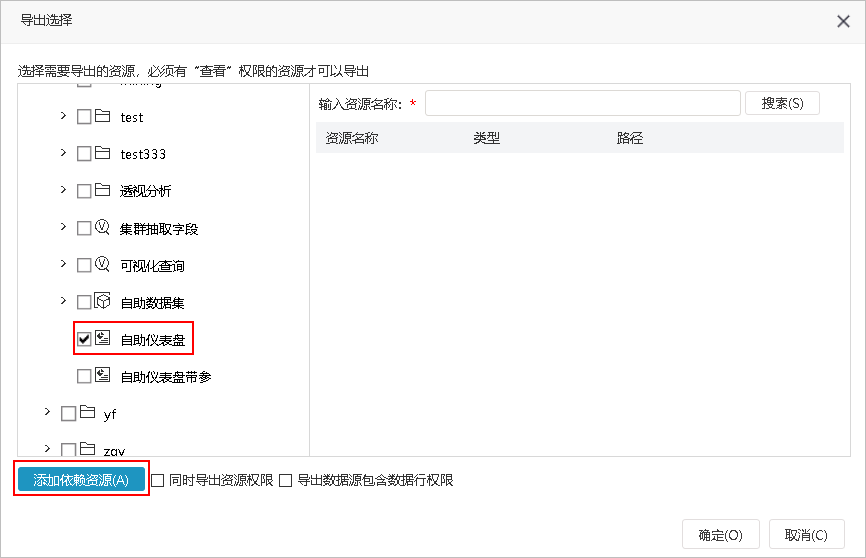Click the folder icon beside 透视分析

tap(102, 190)
